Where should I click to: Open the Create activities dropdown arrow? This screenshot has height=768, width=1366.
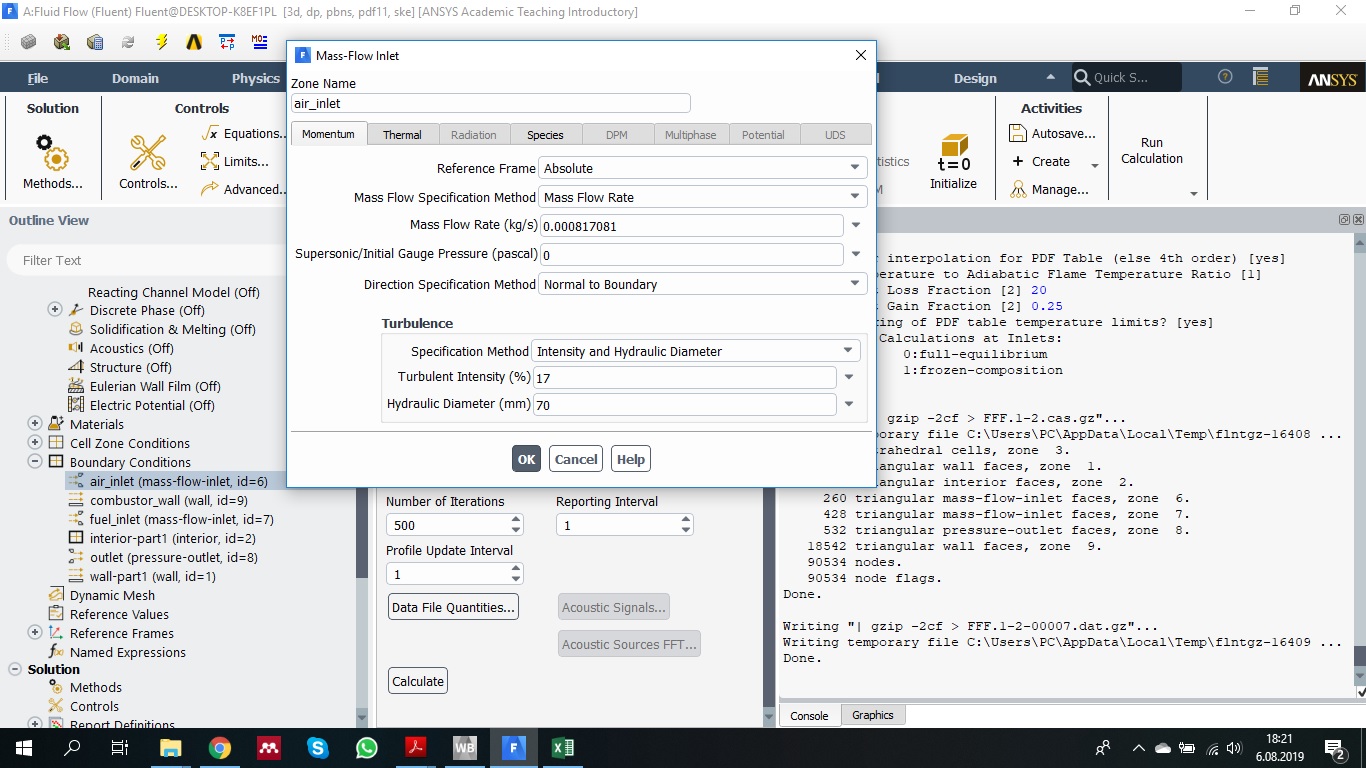click(x=1095, y=163)
